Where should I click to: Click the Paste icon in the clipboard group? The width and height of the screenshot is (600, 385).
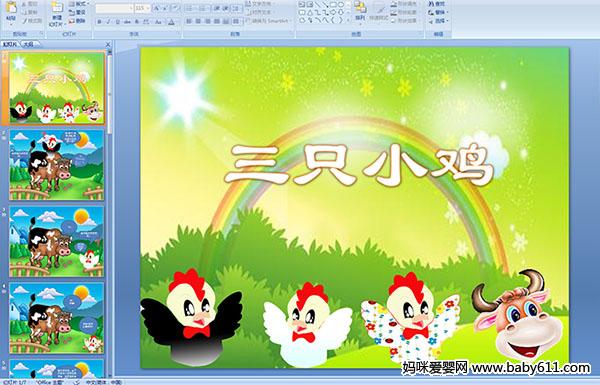point(11,10)
